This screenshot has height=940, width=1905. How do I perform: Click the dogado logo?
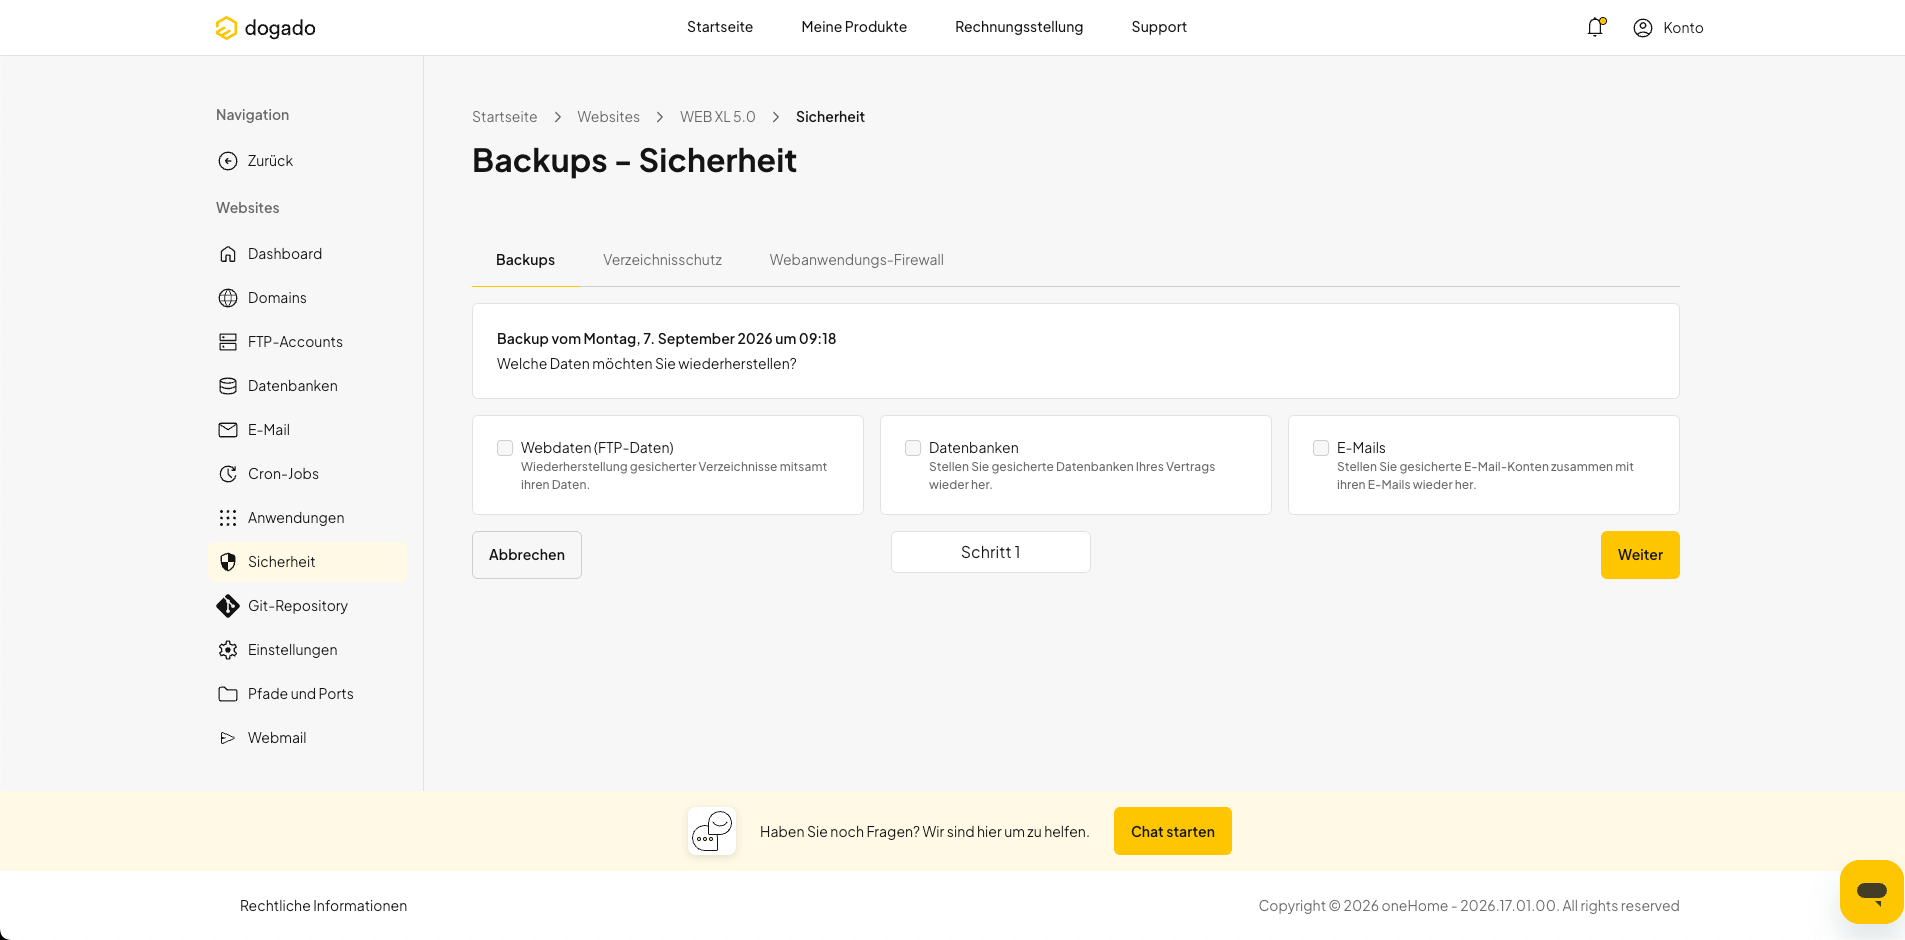265,28
